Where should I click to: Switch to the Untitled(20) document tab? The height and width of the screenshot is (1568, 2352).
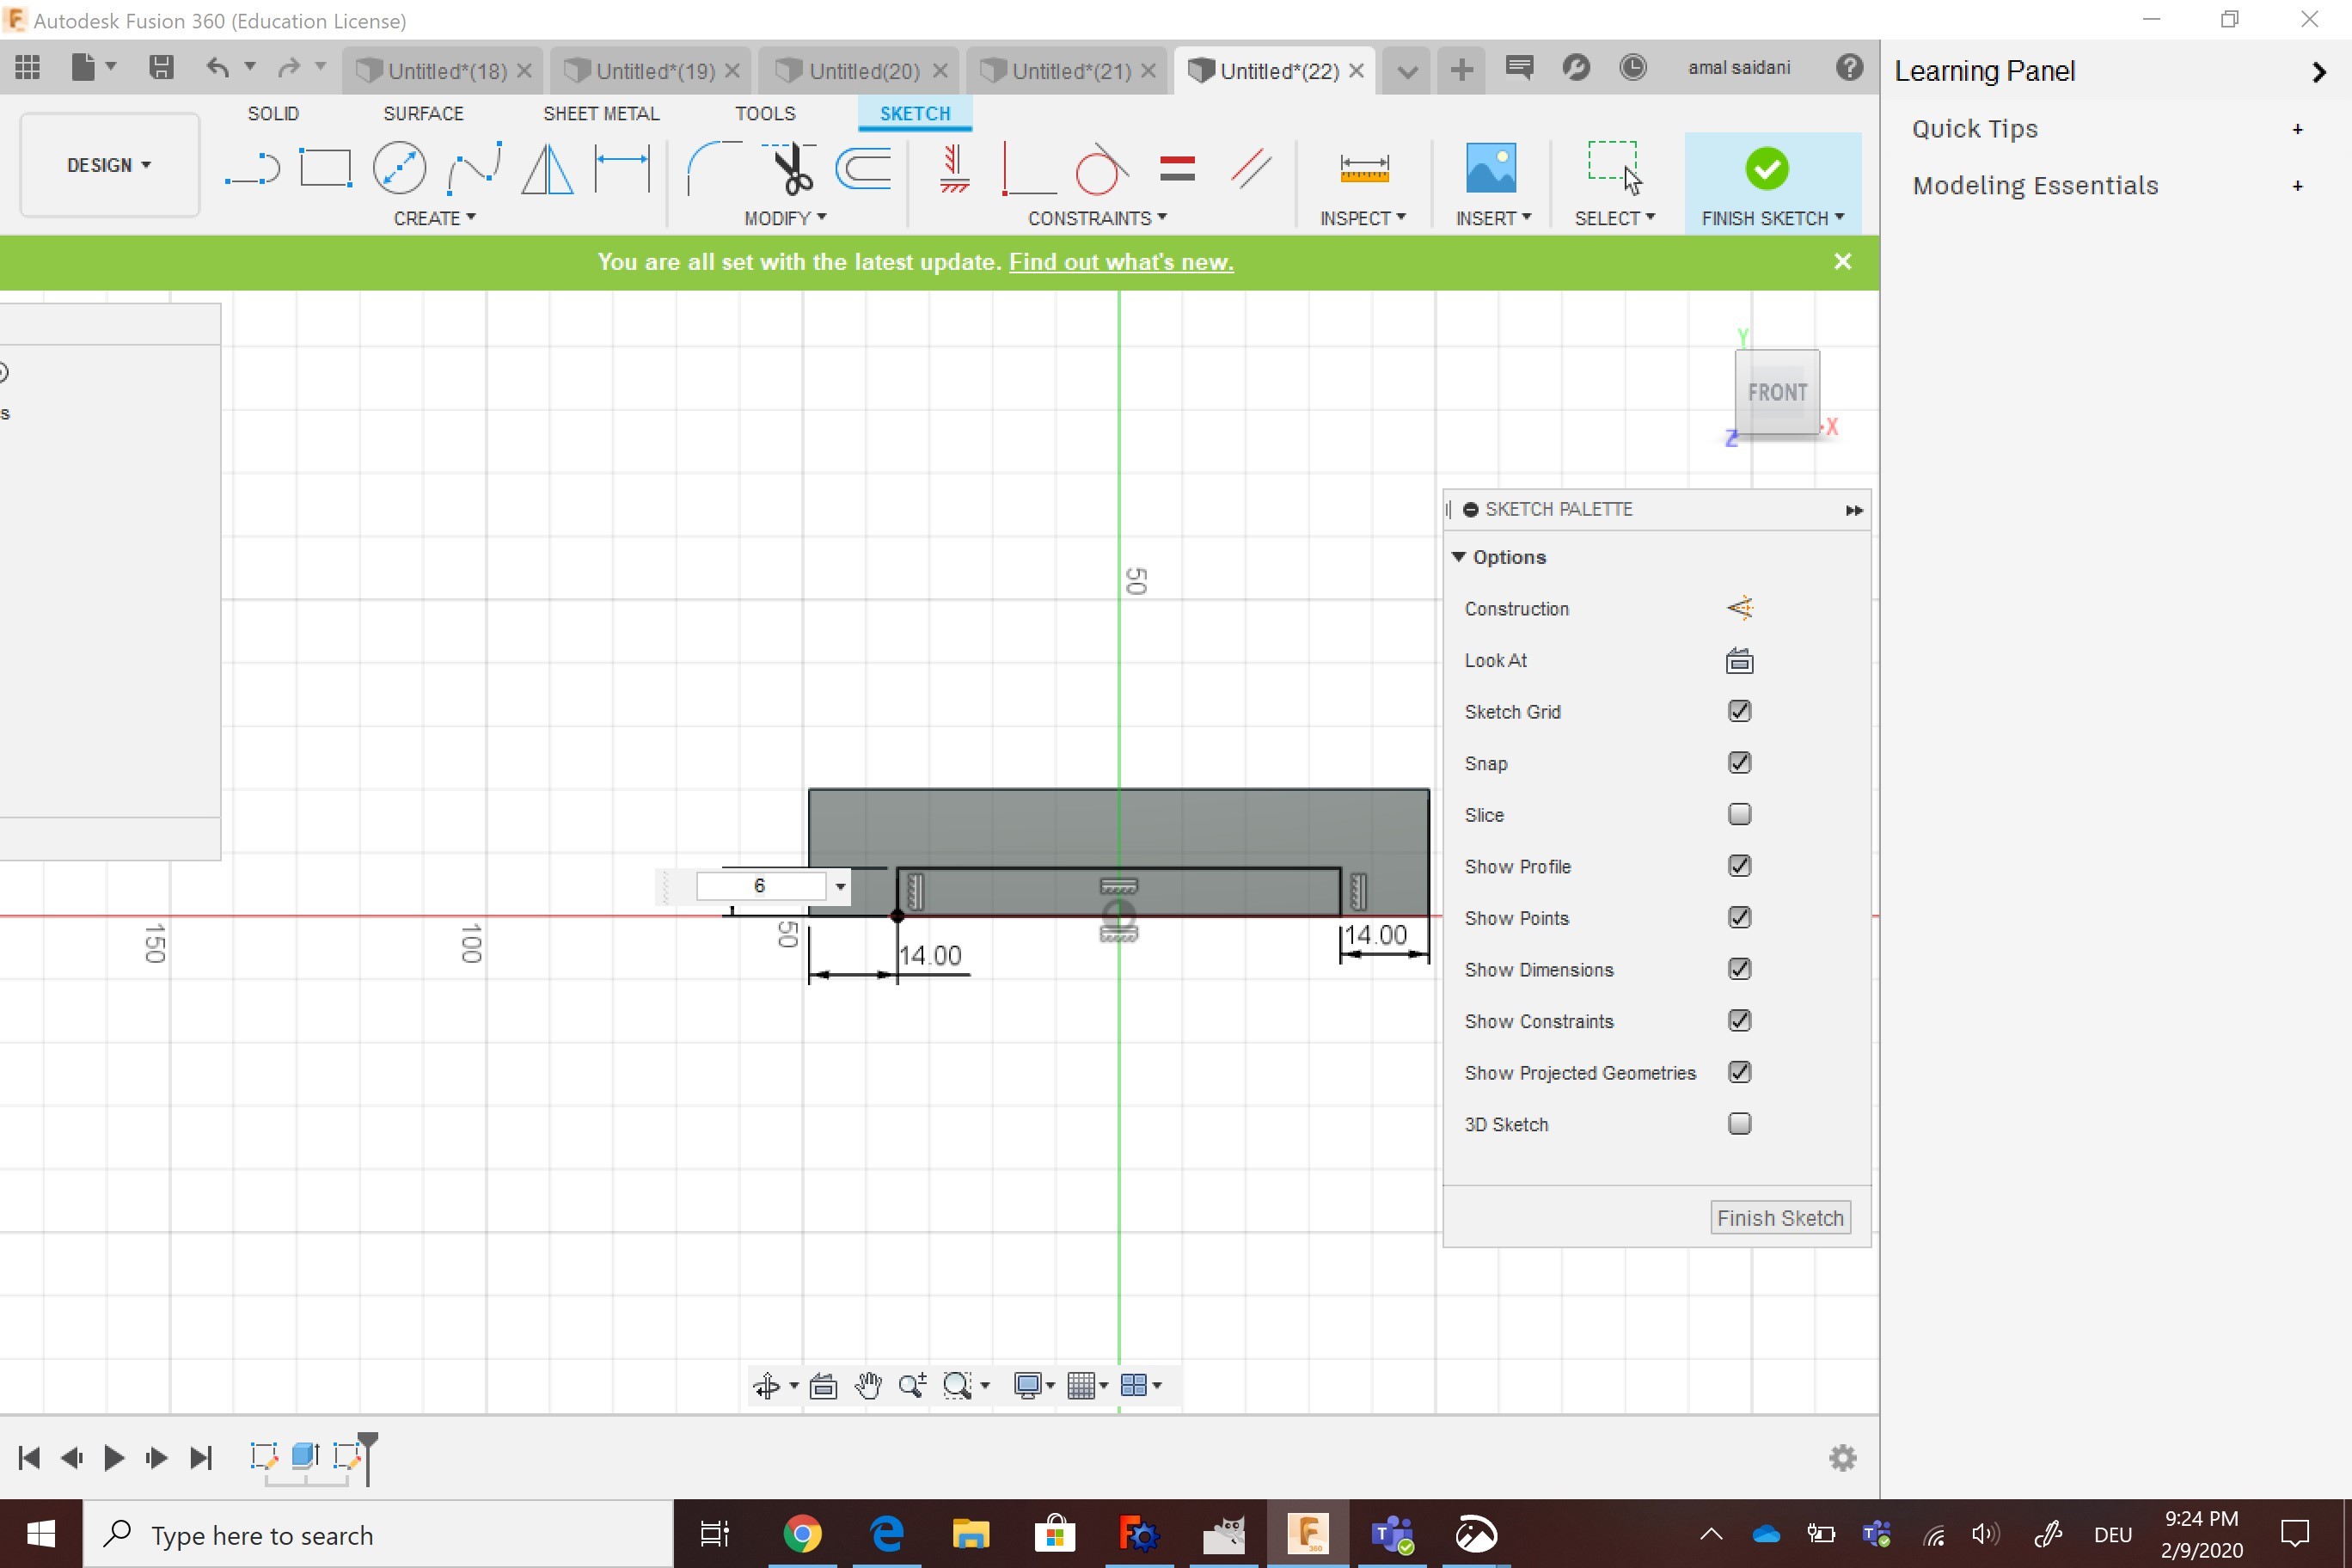tap(863, 71)
